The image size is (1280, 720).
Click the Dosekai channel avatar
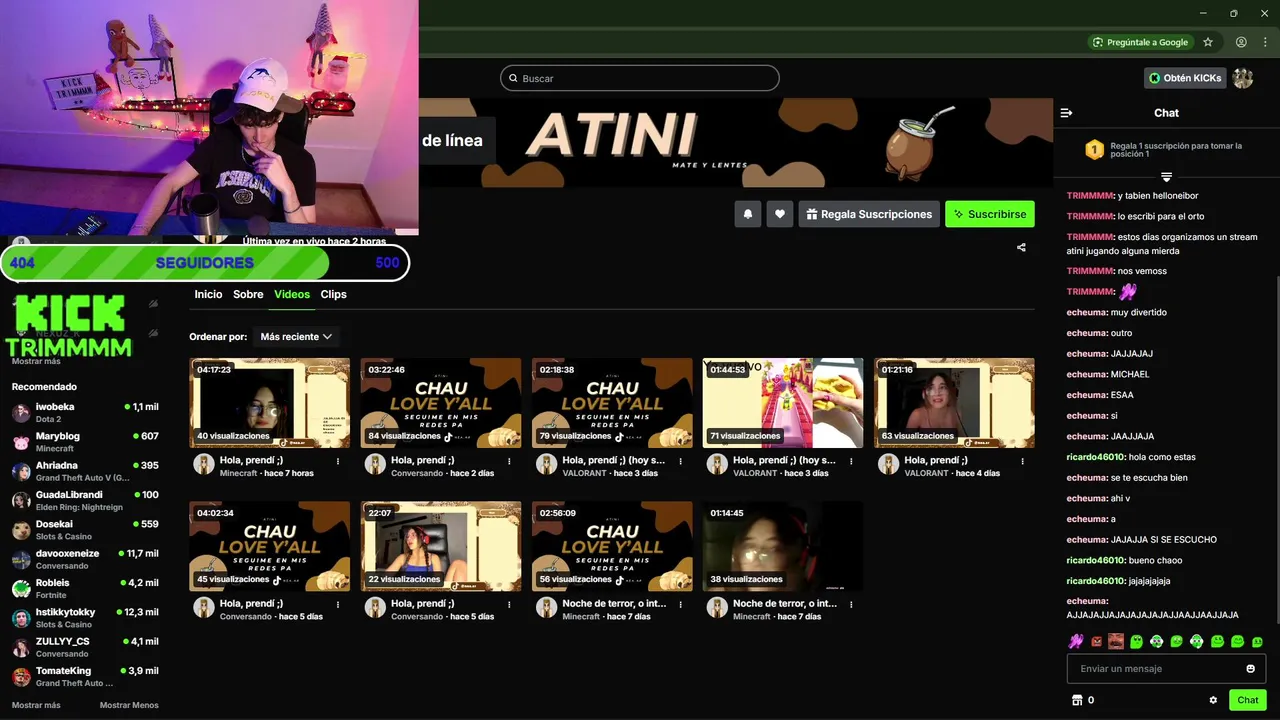pos(21,530)
